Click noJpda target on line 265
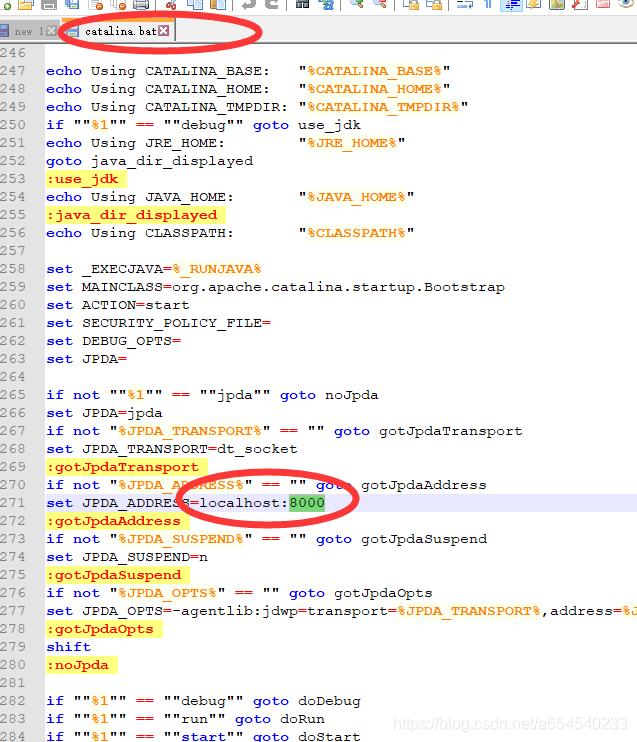Image resolution: width=637 pixels, height=742 pixels. tap(352, 395)
